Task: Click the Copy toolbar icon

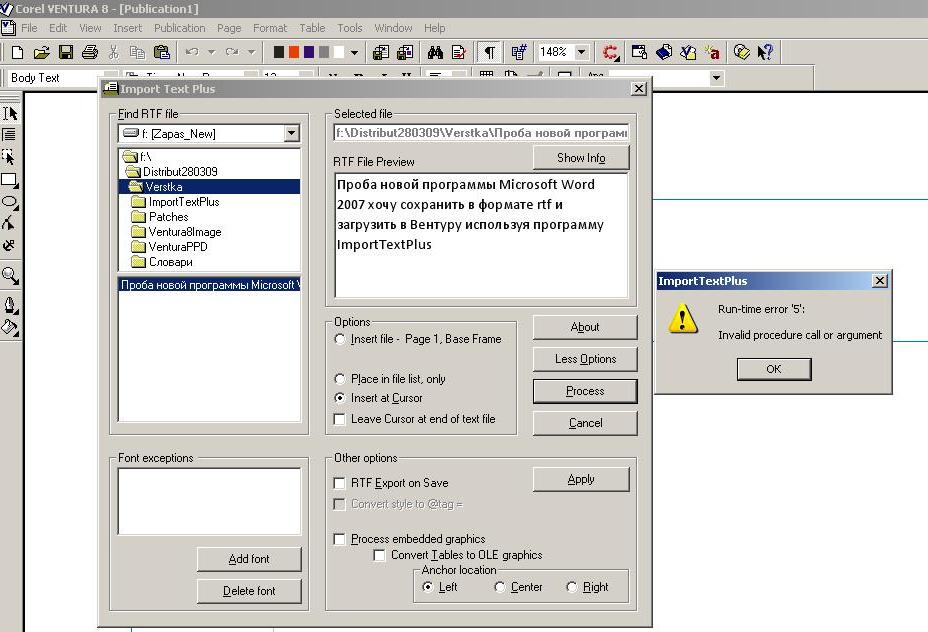Action: (x=137, y=53)
